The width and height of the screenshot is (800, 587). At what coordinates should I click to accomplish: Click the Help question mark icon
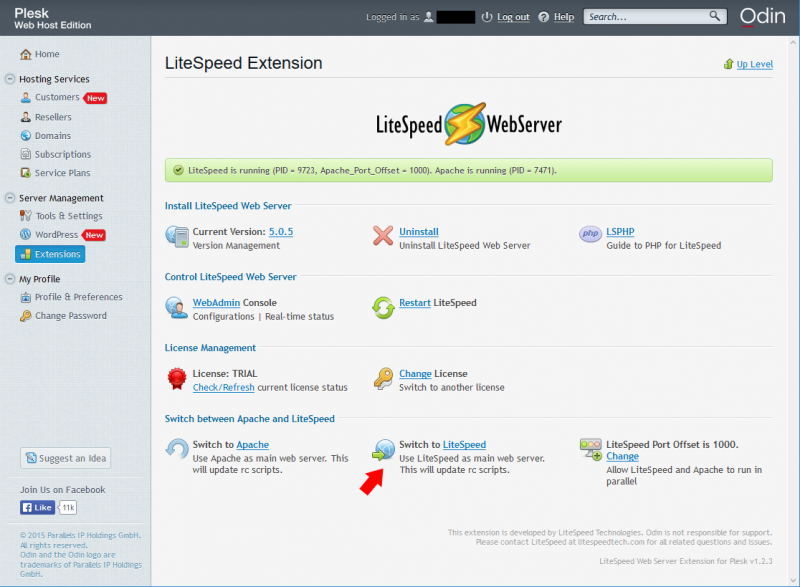(x=544, y=17)
